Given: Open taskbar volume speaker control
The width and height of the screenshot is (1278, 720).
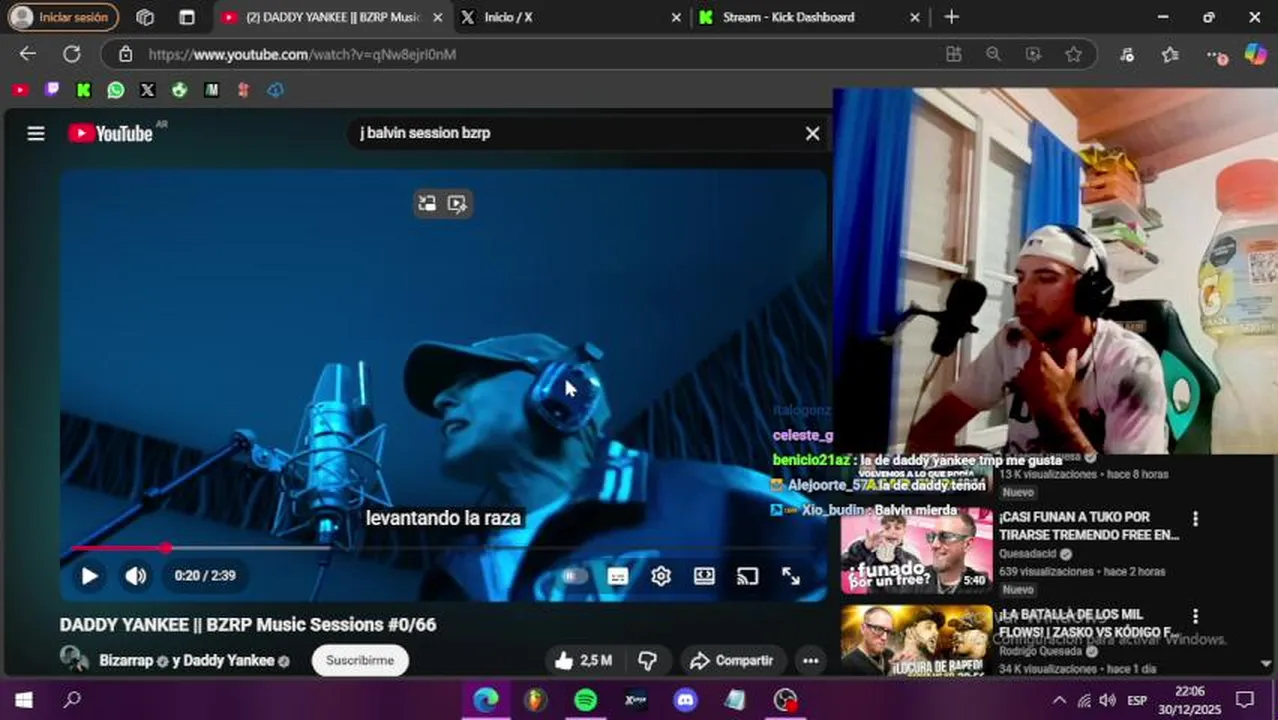Looking at the screenshot, I should tap(1108, 700).
